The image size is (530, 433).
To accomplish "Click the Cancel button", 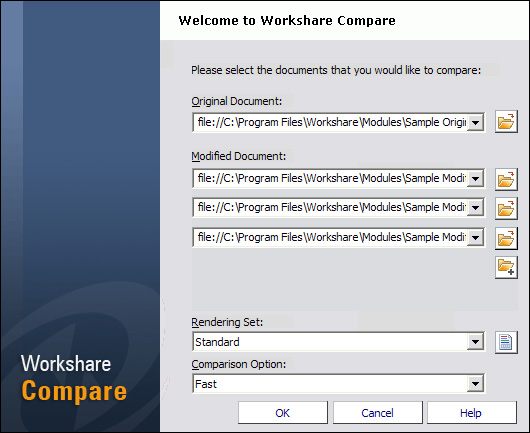I will coord(378,413).
